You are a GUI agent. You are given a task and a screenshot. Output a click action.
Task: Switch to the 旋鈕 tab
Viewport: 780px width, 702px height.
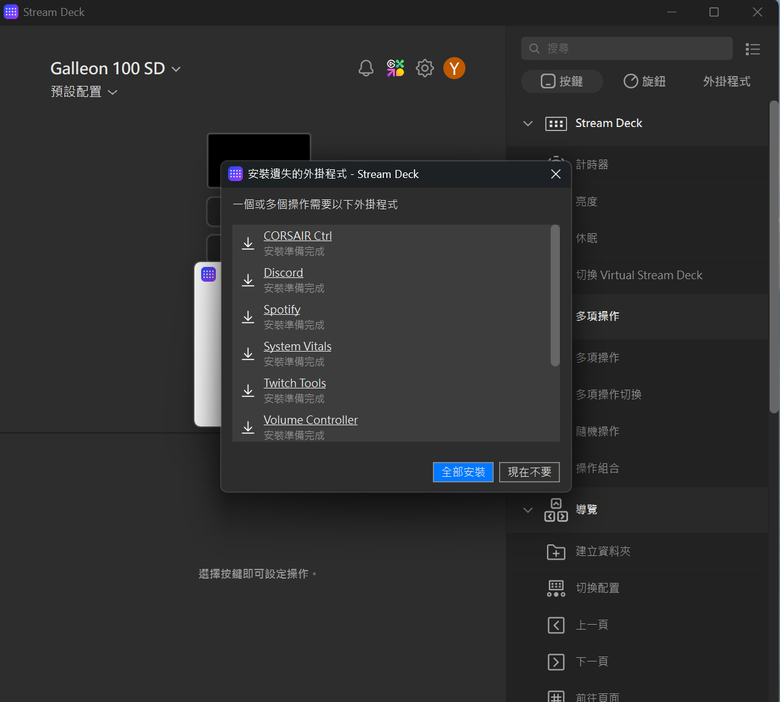coord(645,81)
